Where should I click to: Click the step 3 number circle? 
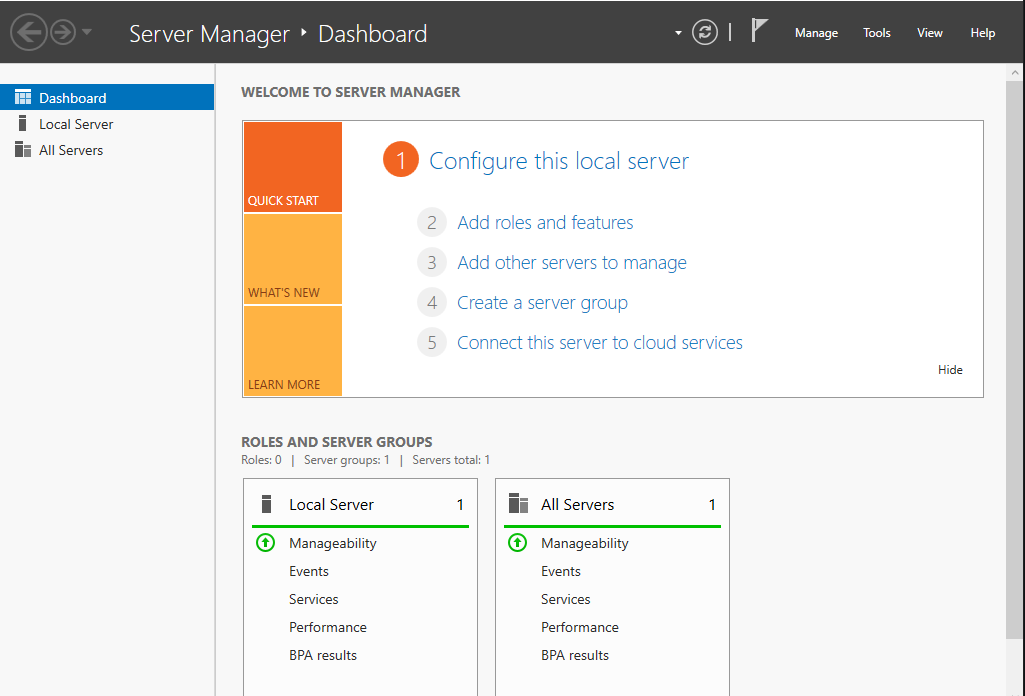tap(432, 263)
